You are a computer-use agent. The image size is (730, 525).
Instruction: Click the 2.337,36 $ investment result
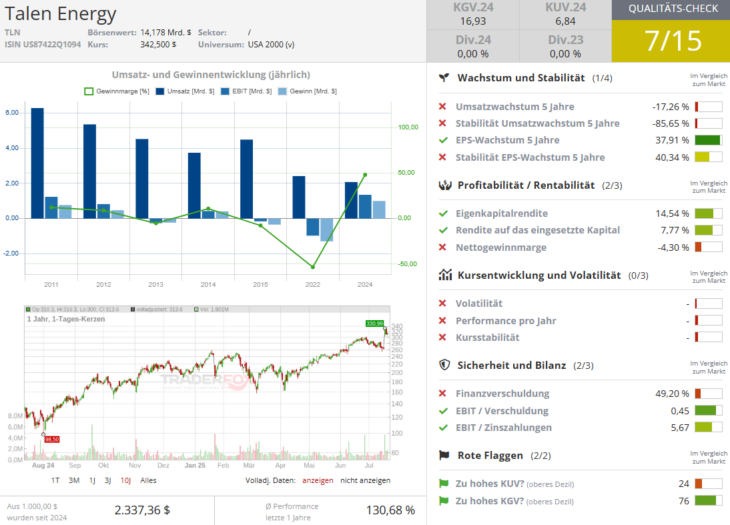pos(142,511)
